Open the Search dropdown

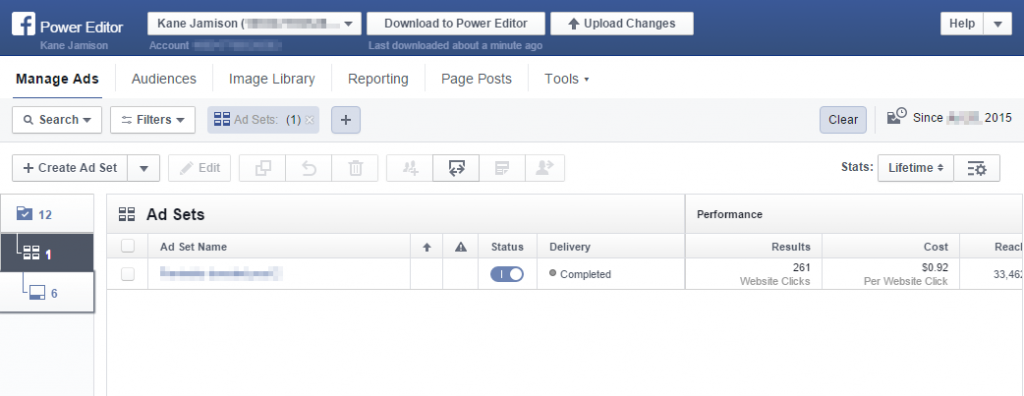click(x=57, y=120)
